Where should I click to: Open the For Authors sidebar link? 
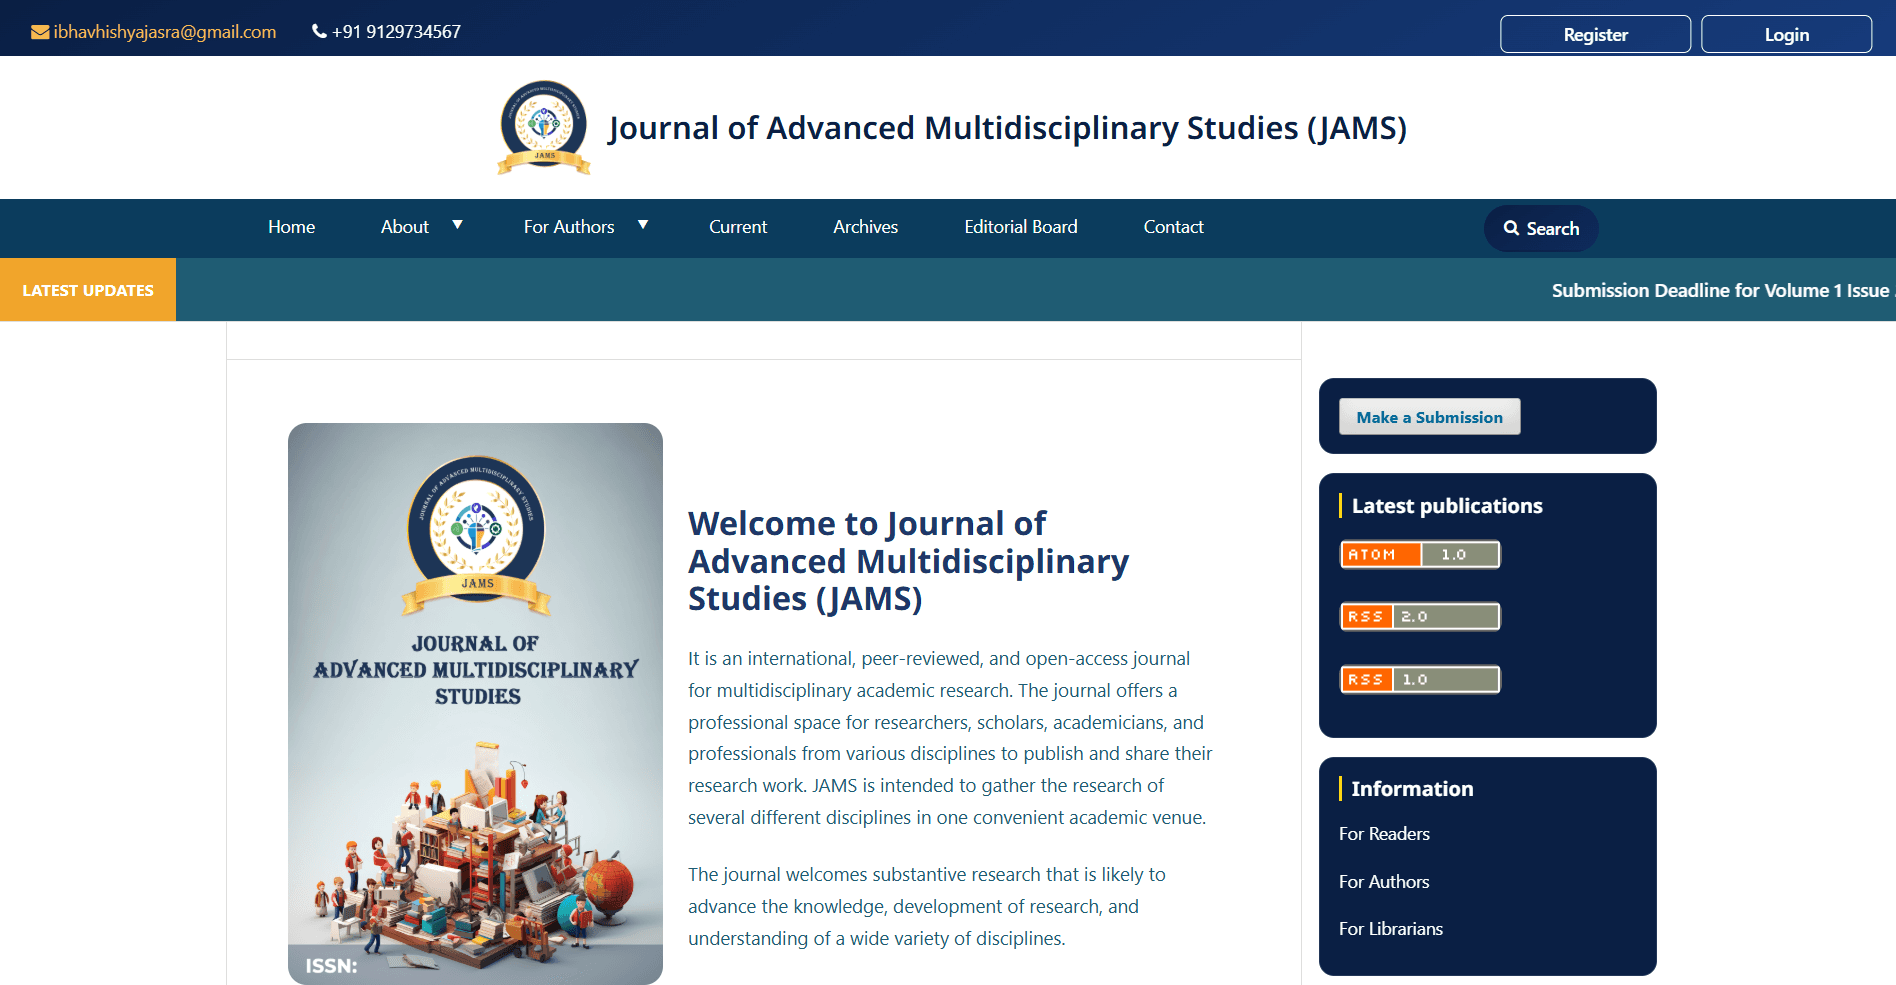click(1384, 882)
